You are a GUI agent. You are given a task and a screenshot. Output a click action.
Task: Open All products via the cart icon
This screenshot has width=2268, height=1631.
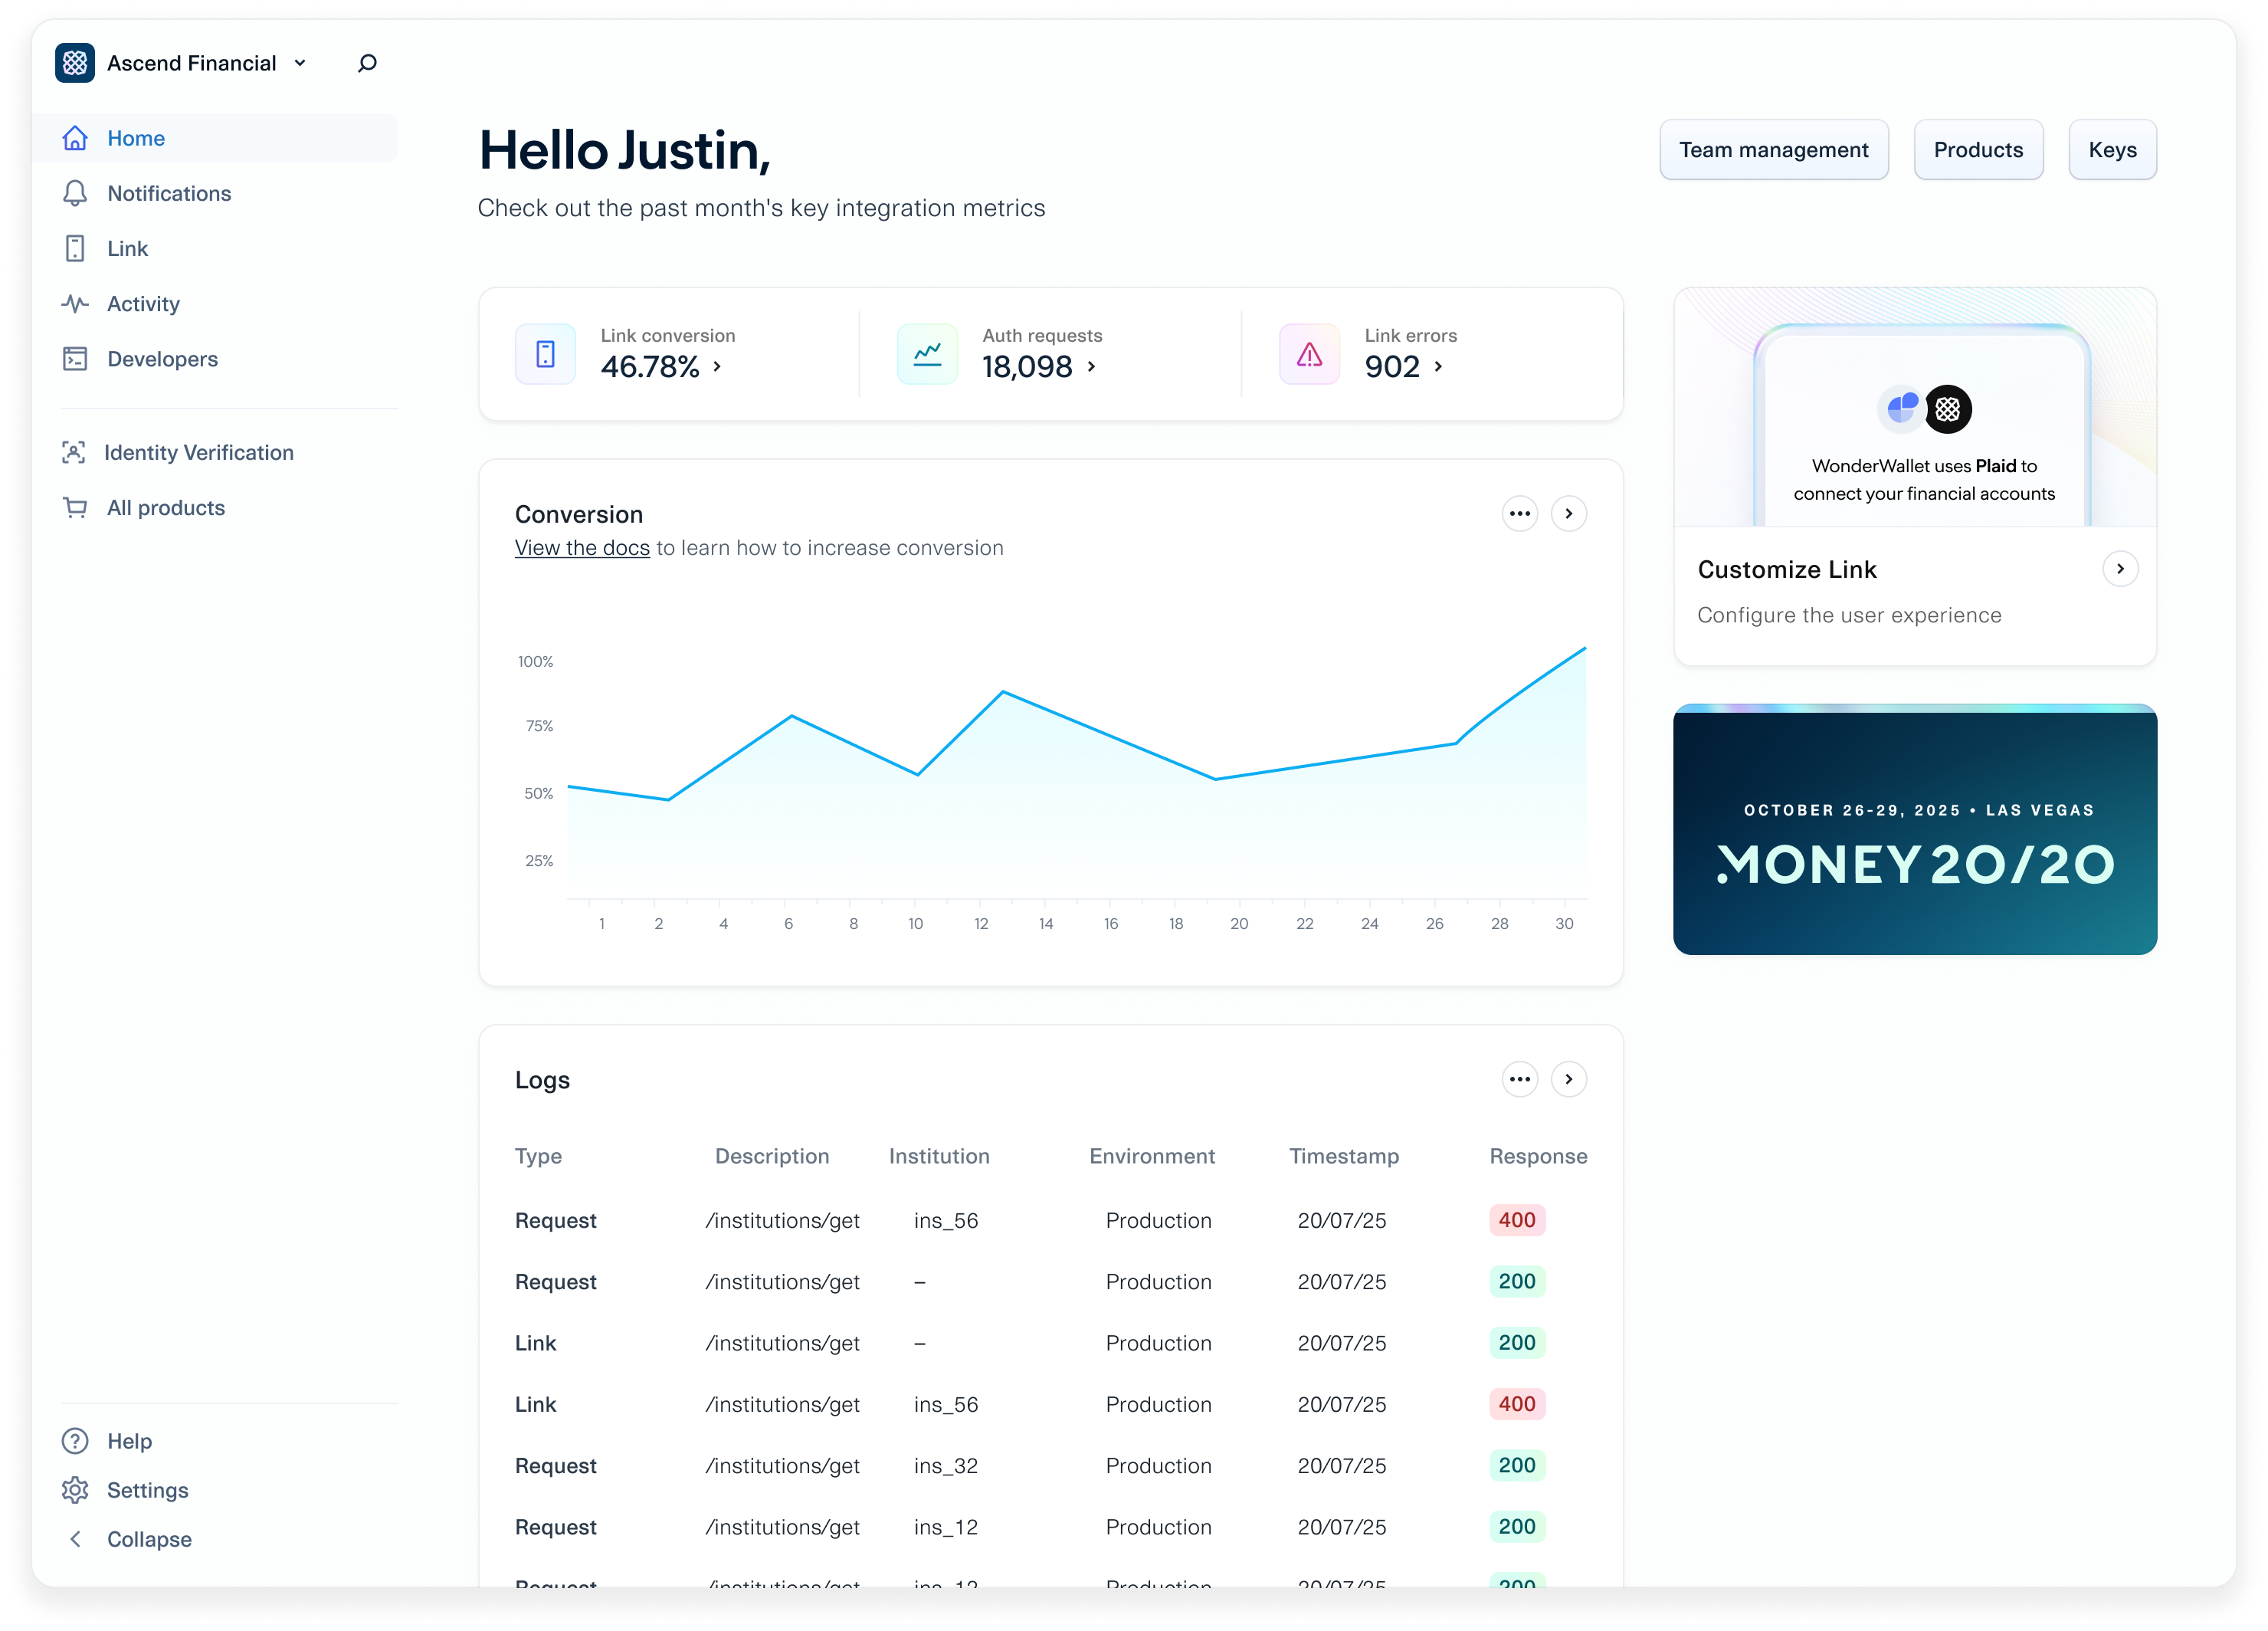pos(75,507)
